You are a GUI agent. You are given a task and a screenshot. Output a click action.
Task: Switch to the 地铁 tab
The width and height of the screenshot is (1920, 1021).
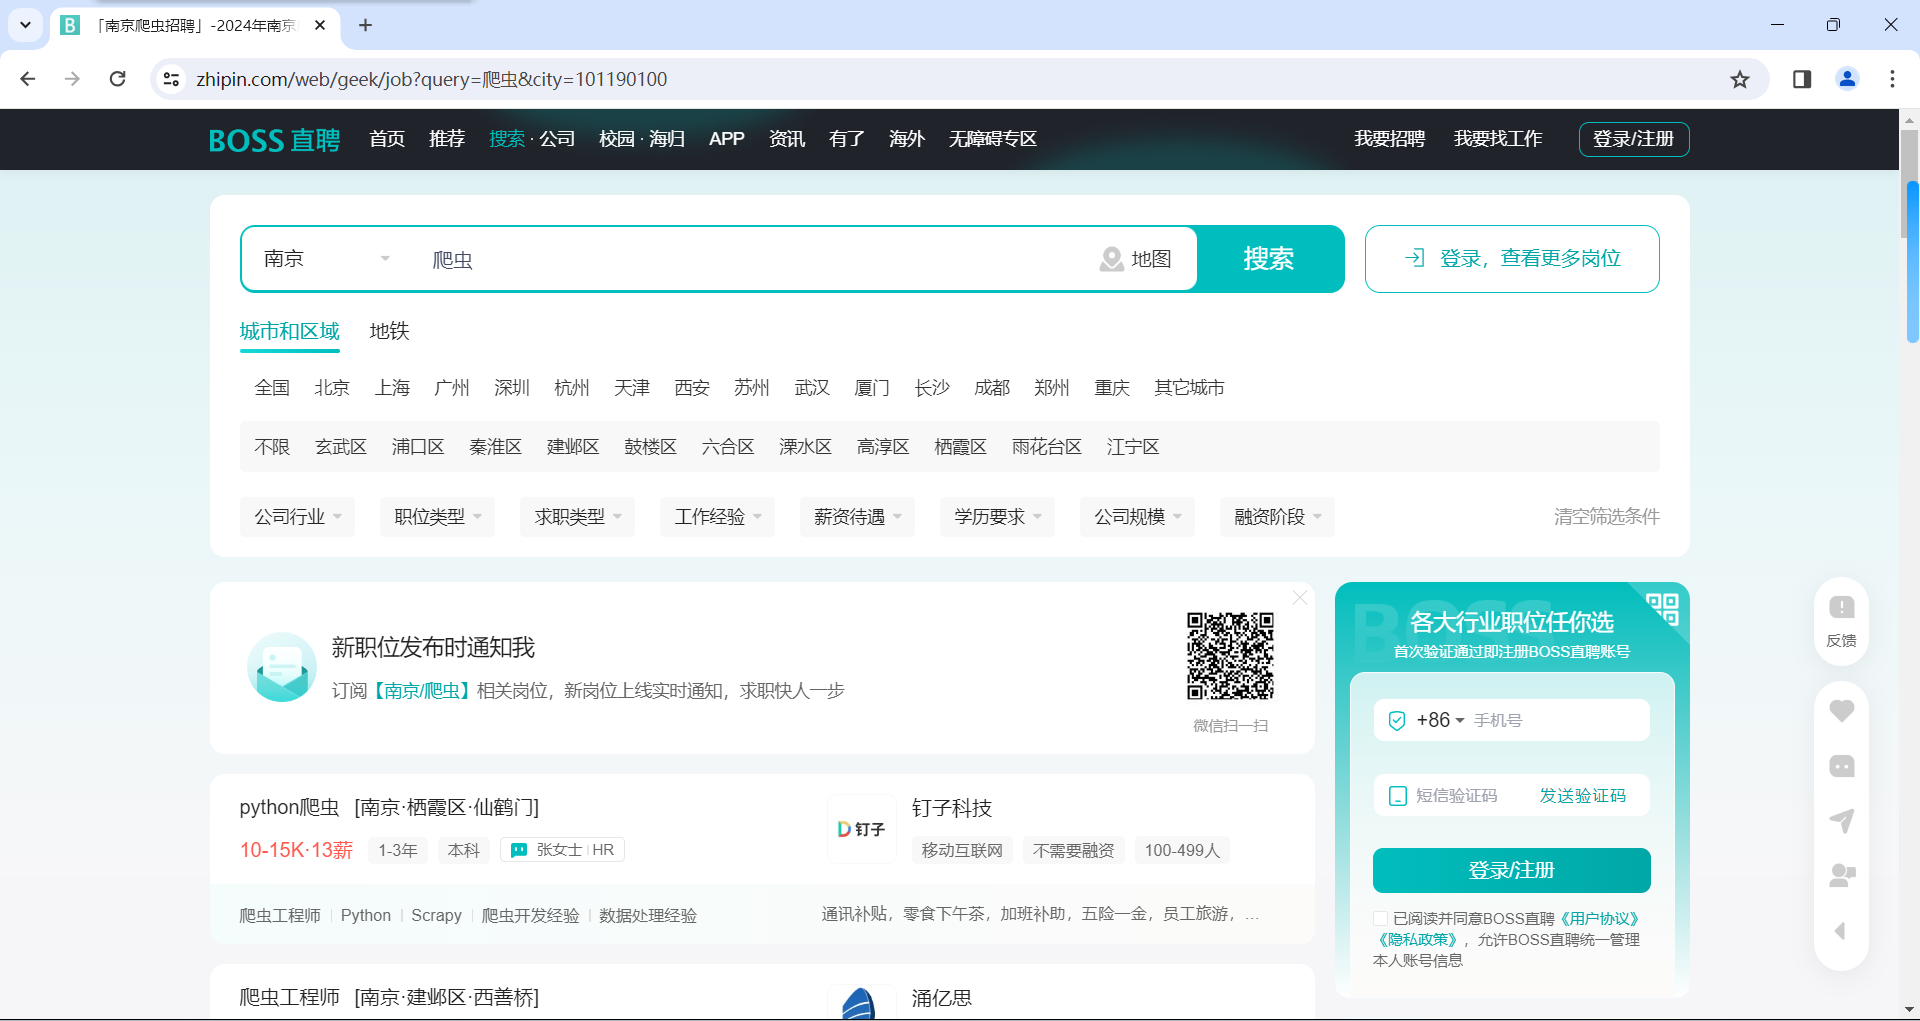(x=389, y=331)
